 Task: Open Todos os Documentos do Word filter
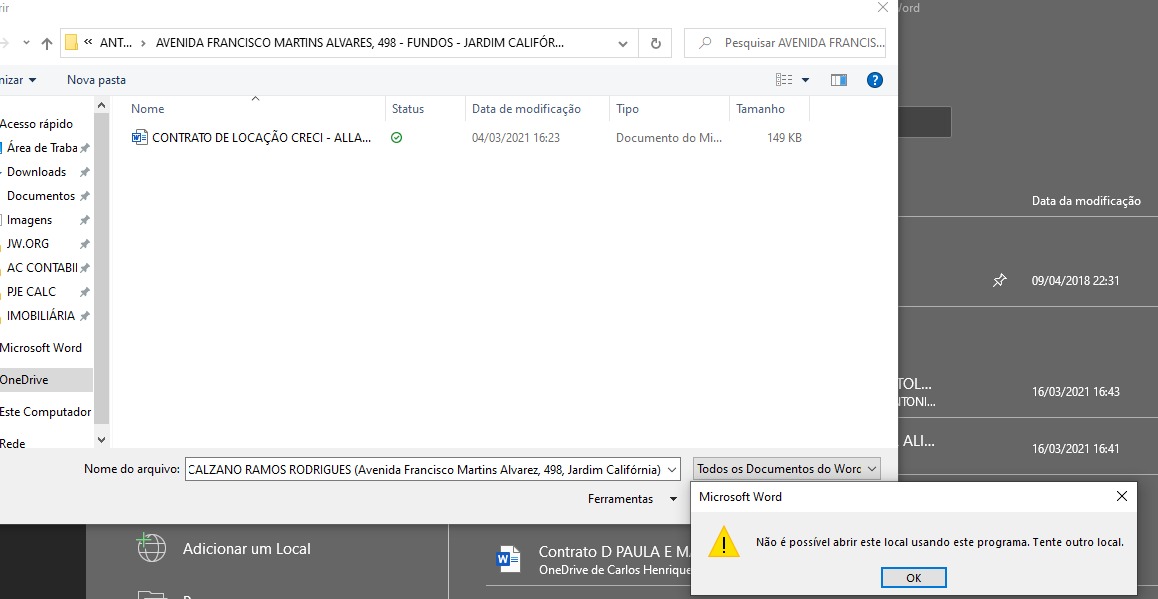pyautogui.click(x=787, y=469)
